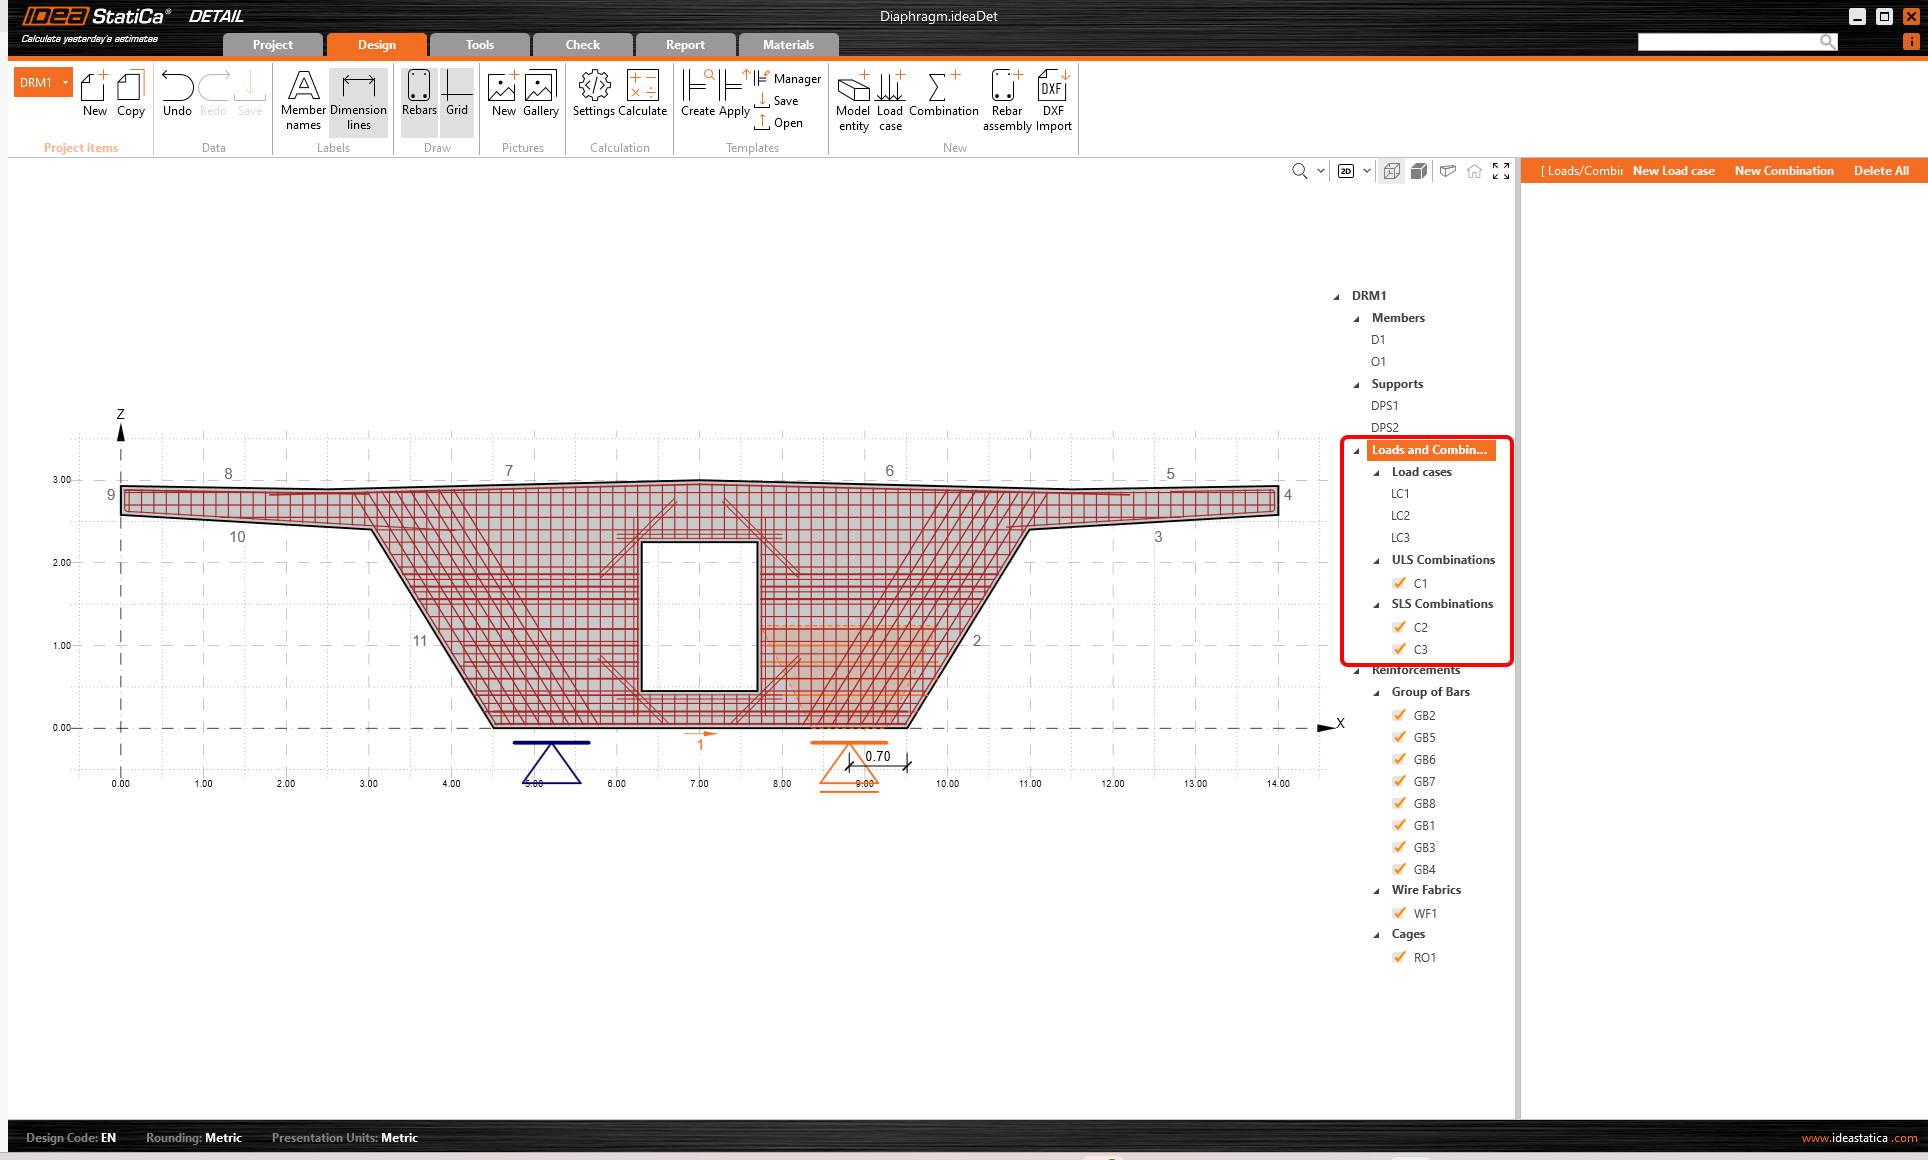Toggle the WF1 wire fabric checkbox

pyautogui.click(x=1400, y=913)
